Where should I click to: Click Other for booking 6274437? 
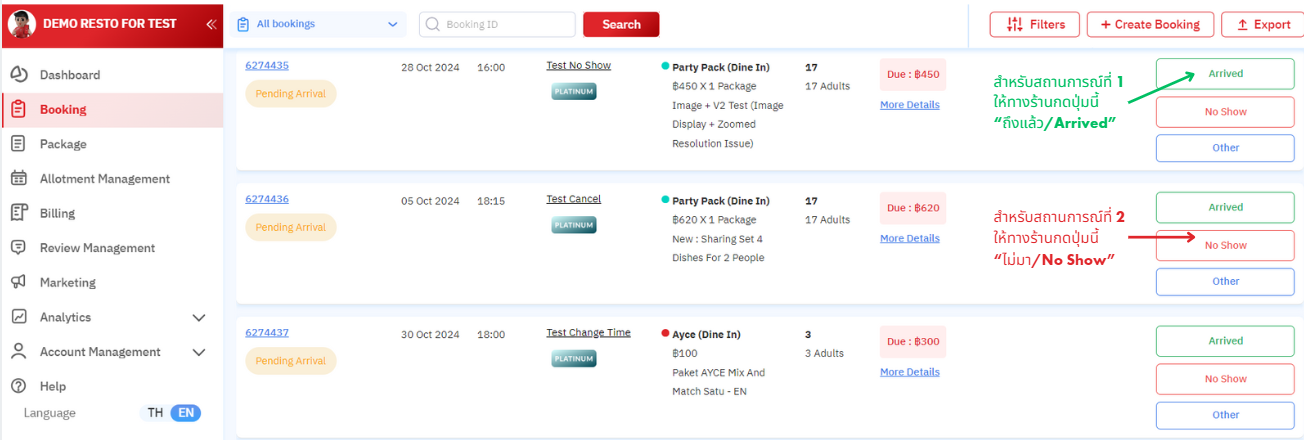(1225, 415)
